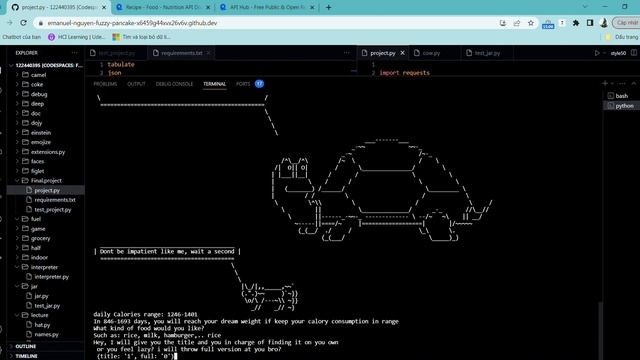Bookmark this page with the star icon
The width and height of the screenshot is (640, 360).
tap(531, 23)
